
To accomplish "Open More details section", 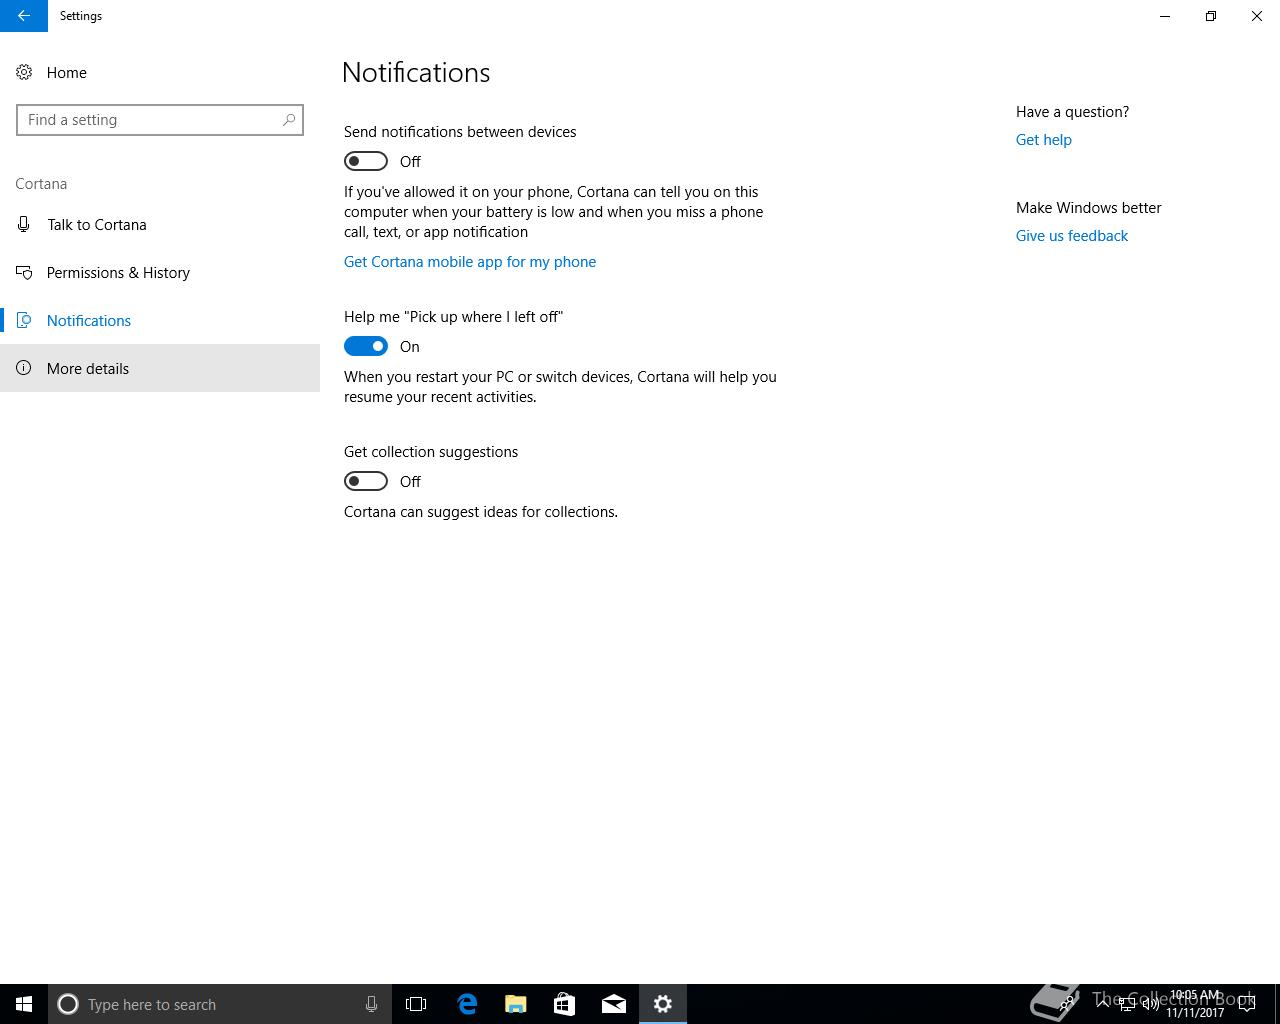I will [x=160, y=368].
